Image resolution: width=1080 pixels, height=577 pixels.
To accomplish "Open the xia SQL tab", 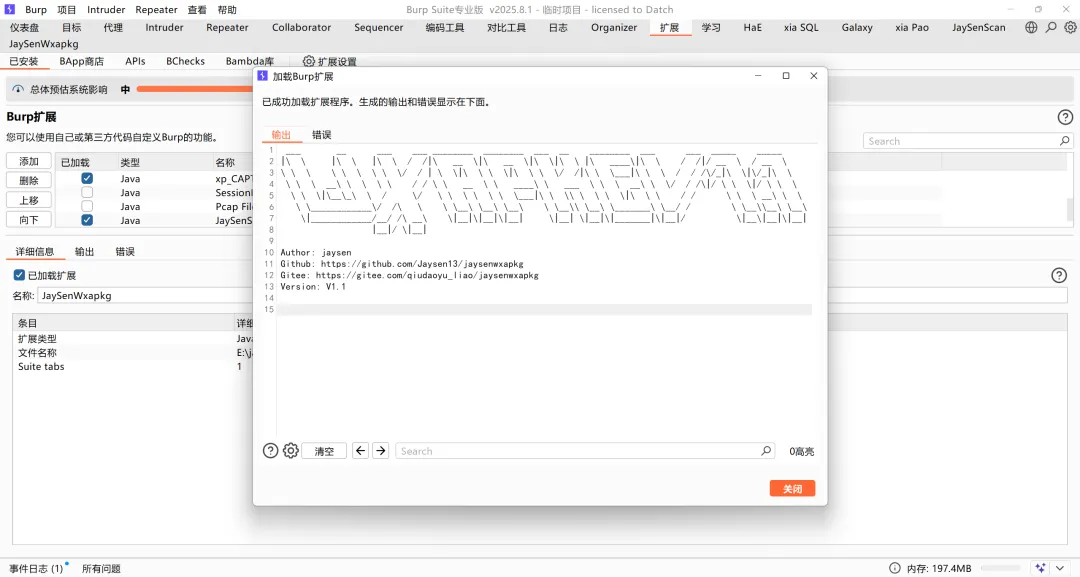I will [x=801, y=28].
